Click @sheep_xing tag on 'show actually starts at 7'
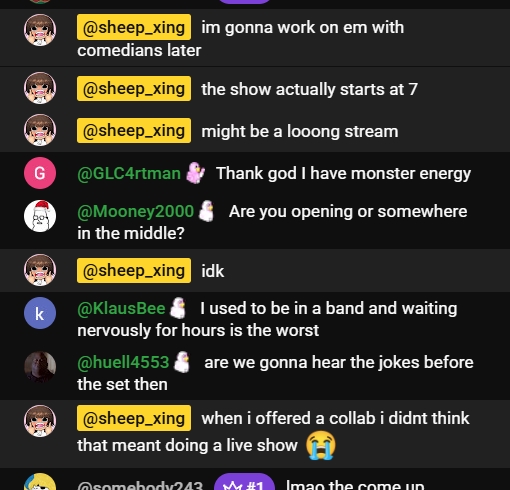 click(x=134, y=89)
